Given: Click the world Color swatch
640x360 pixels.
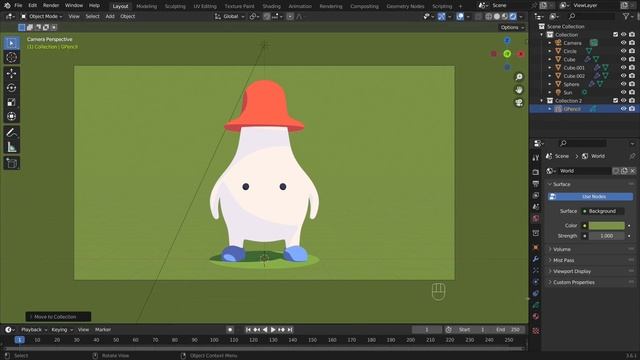Looking at the screenshot, I should pos(606,225).
